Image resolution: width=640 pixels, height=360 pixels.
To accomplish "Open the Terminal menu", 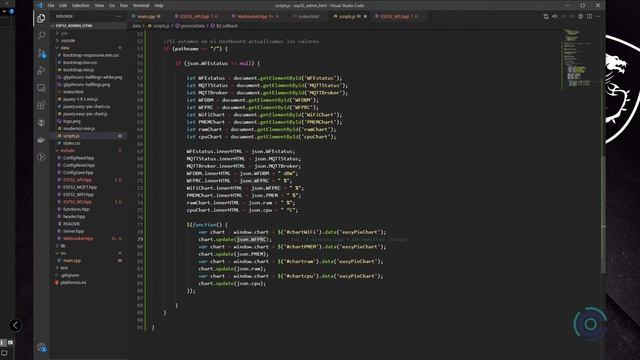I will [x=141, y=5].
